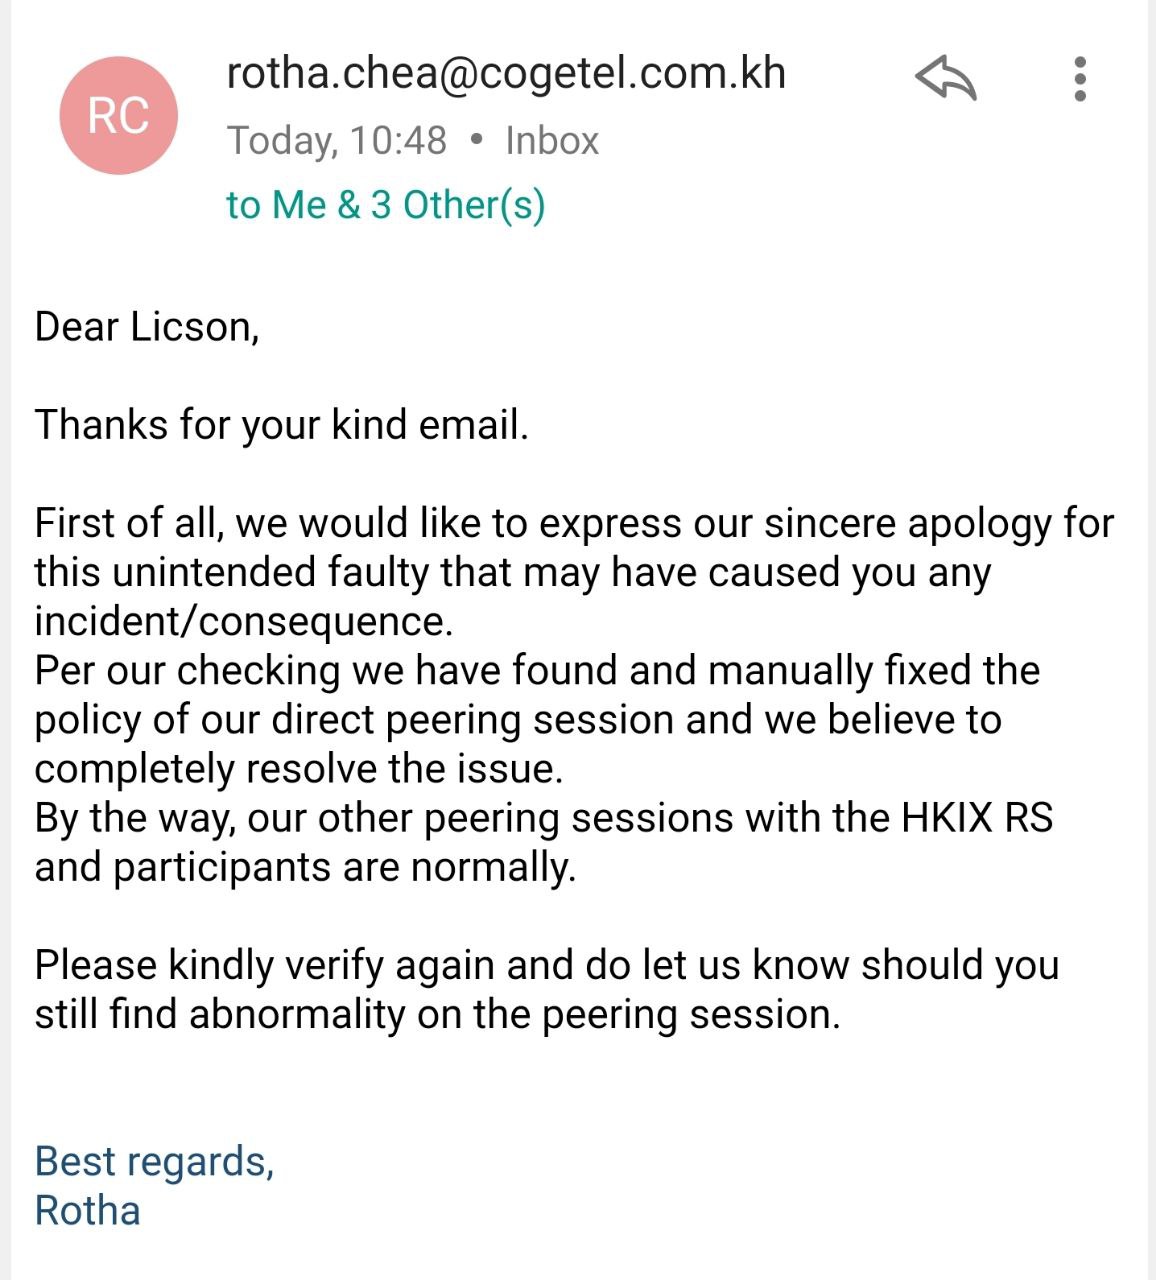
Task: Tap sender address rotha.chea@cogetel.com.kh
Action: (x=506, y=73)
